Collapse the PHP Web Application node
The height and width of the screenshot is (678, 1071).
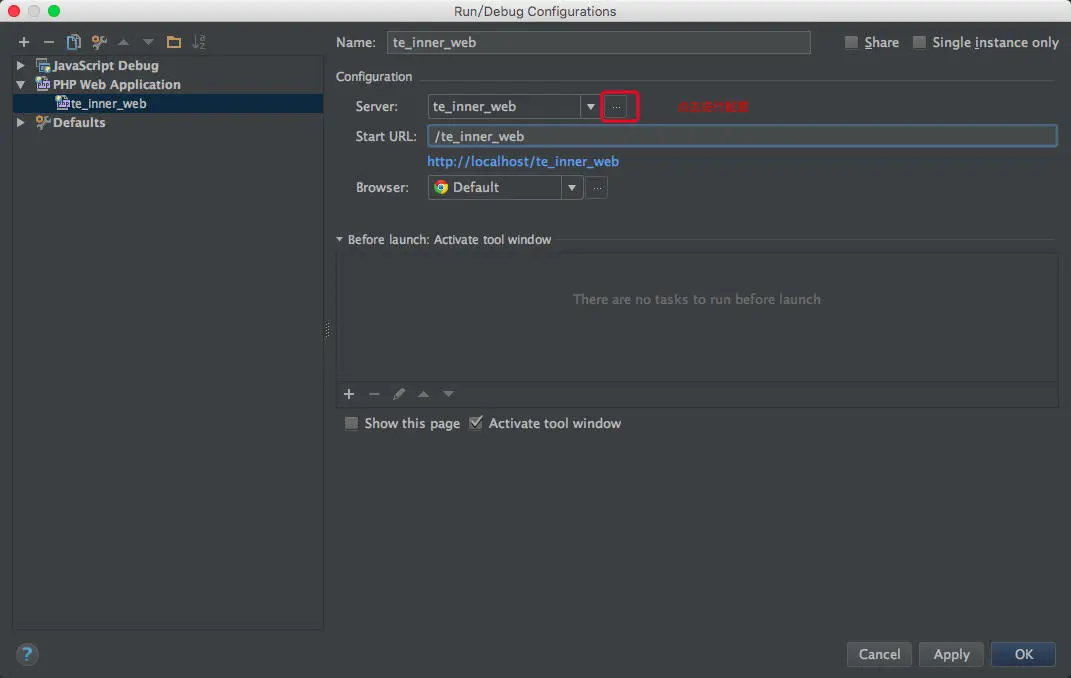coord(20,85)
